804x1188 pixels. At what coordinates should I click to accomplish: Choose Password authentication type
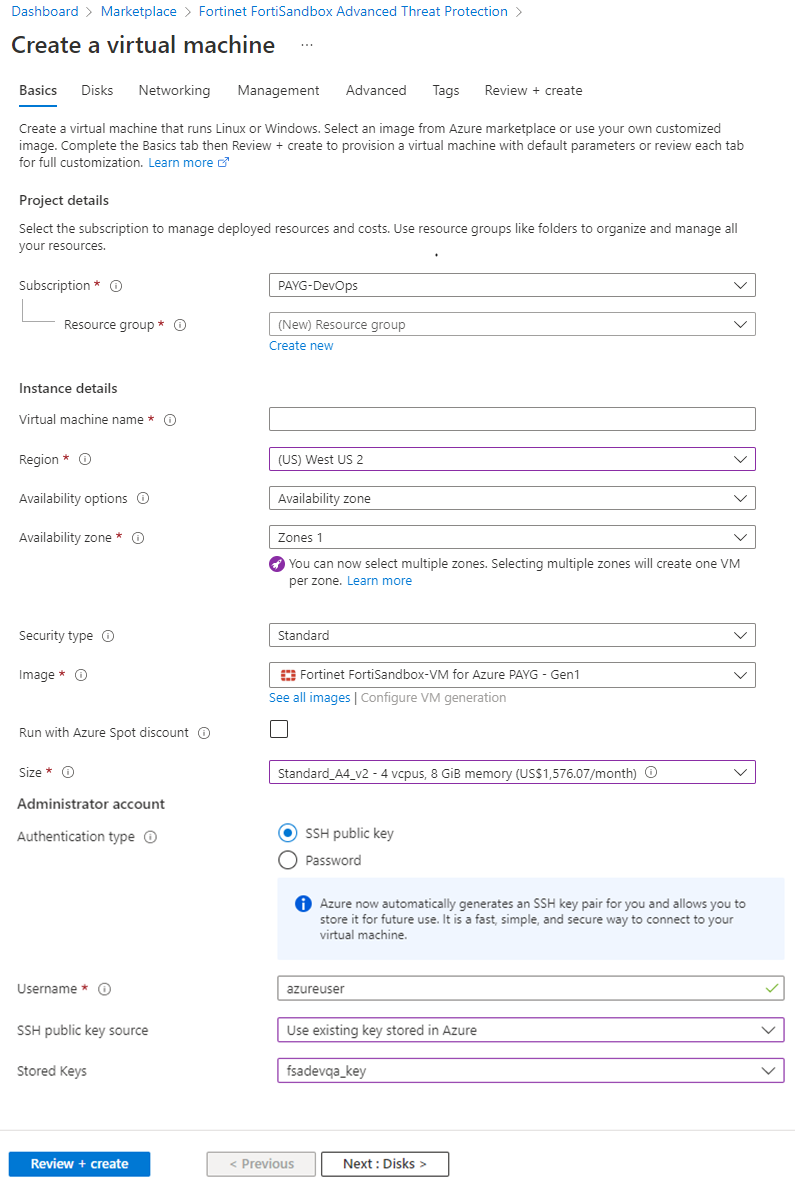click(x=288, y=860)
